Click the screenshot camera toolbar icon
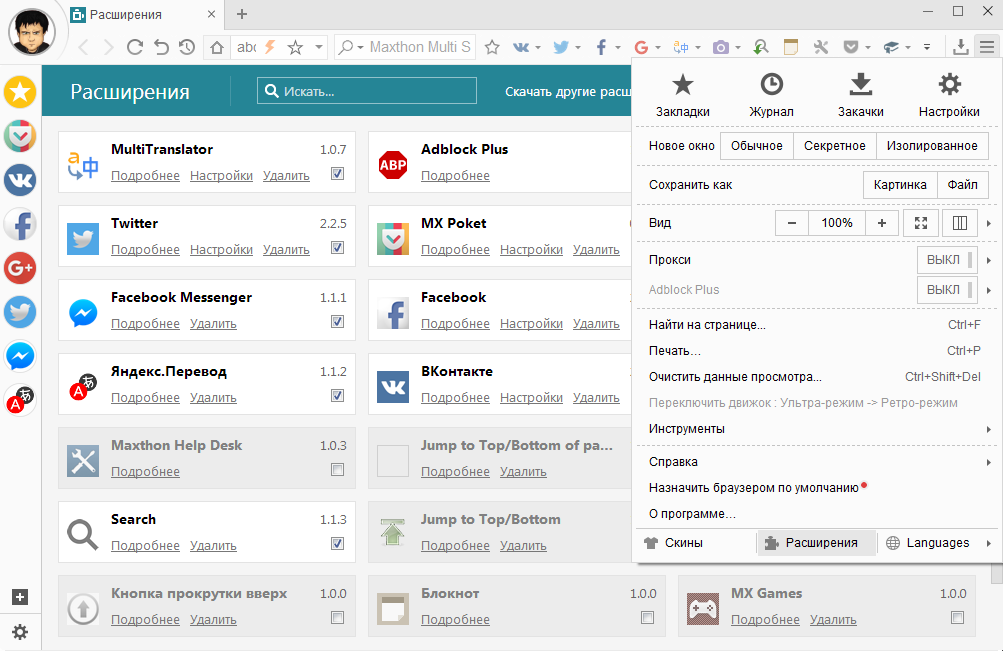The height and width of the screenshot is (651, 1003). (x=721, y=47)
